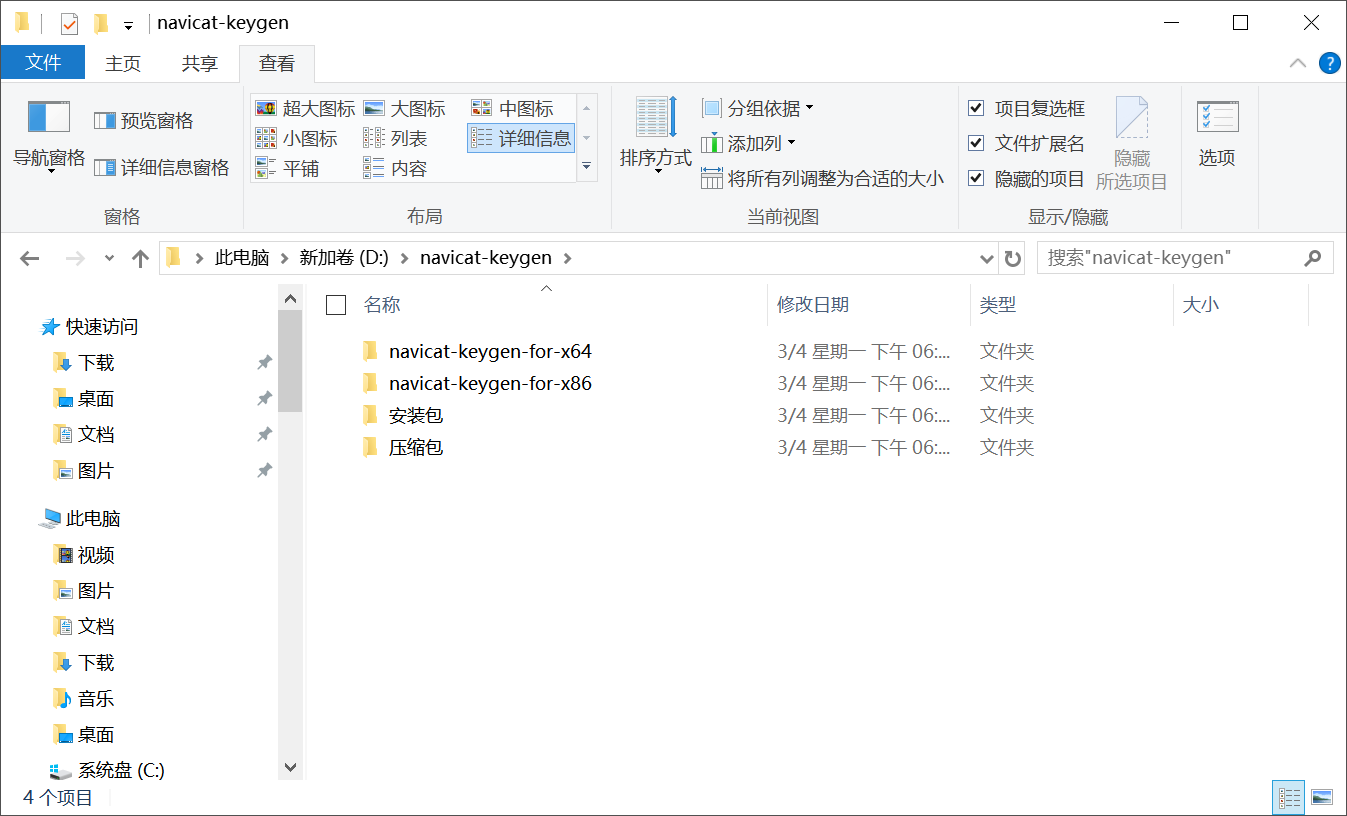Click Size all columns to fit
Screen dimensions: 1347x816
pyautogui.click(x=822, y=179)
